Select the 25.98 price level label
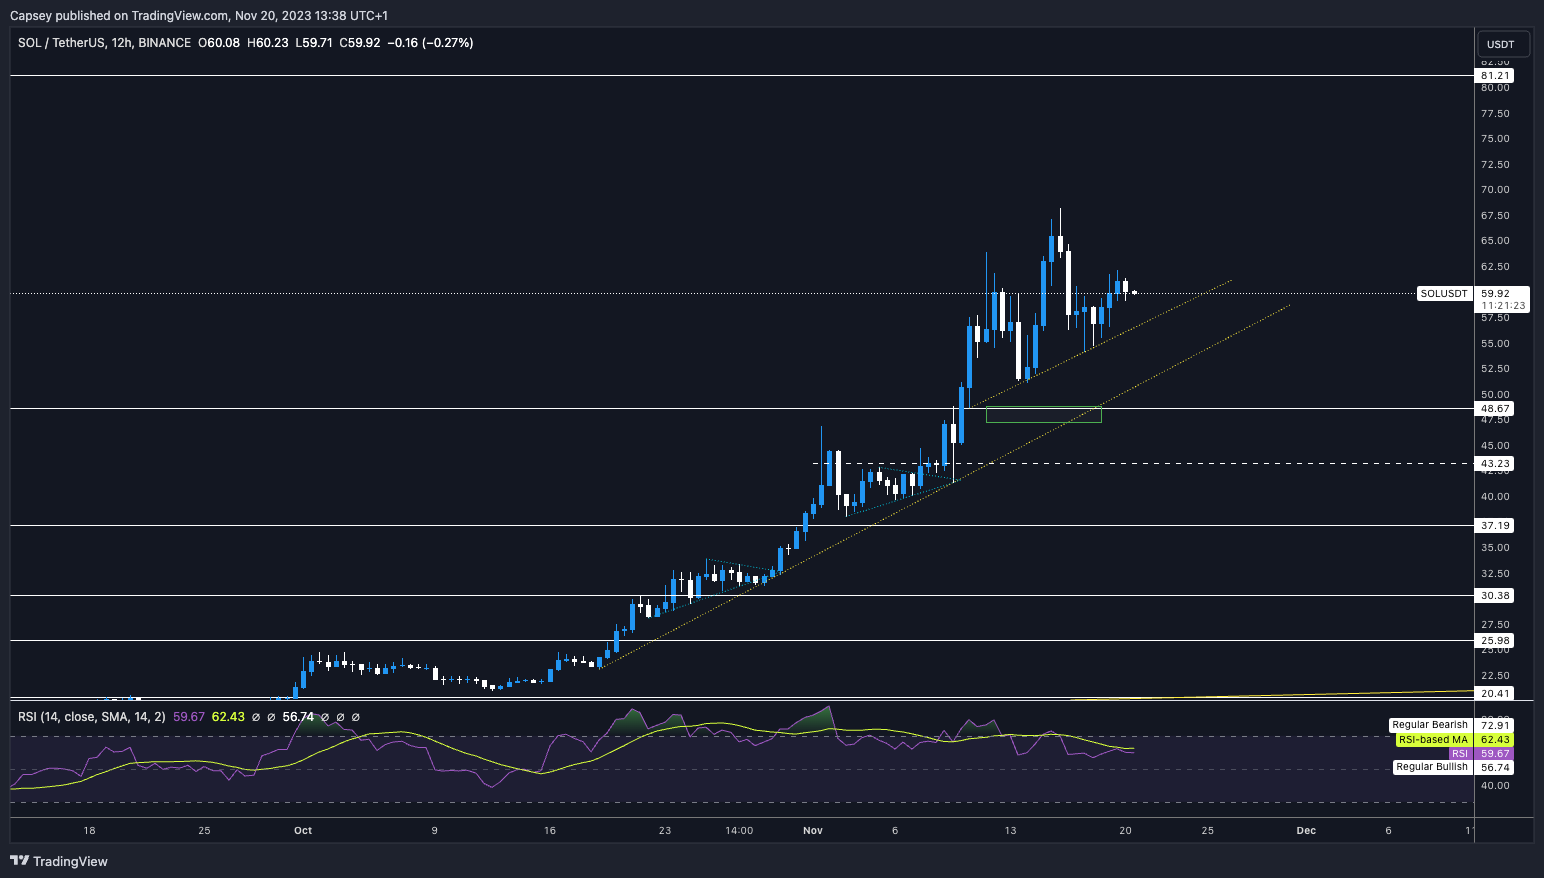Image resolution: width=1544 pixels, height=878 pixels. pyautogui.click(x=1495, y=641)
